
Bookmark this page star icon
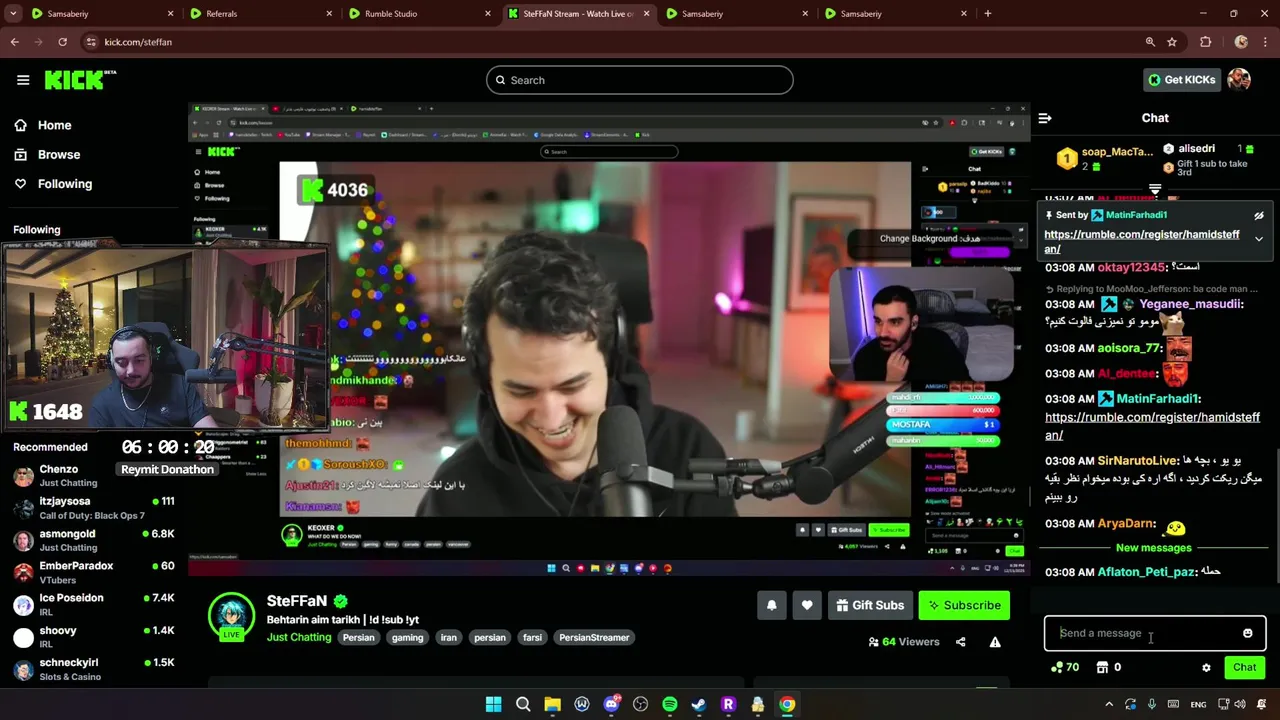[x=1172, y=42]
